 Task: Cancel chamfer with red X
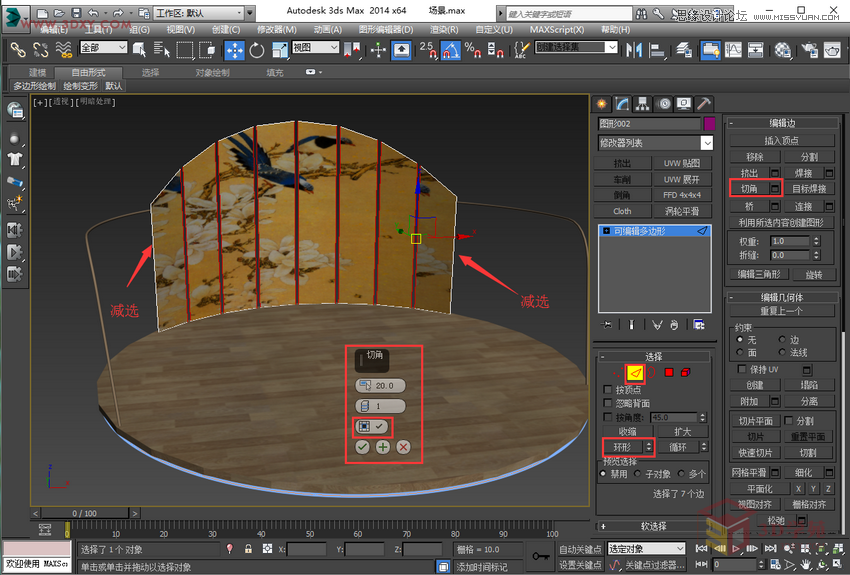coord(403,447)
